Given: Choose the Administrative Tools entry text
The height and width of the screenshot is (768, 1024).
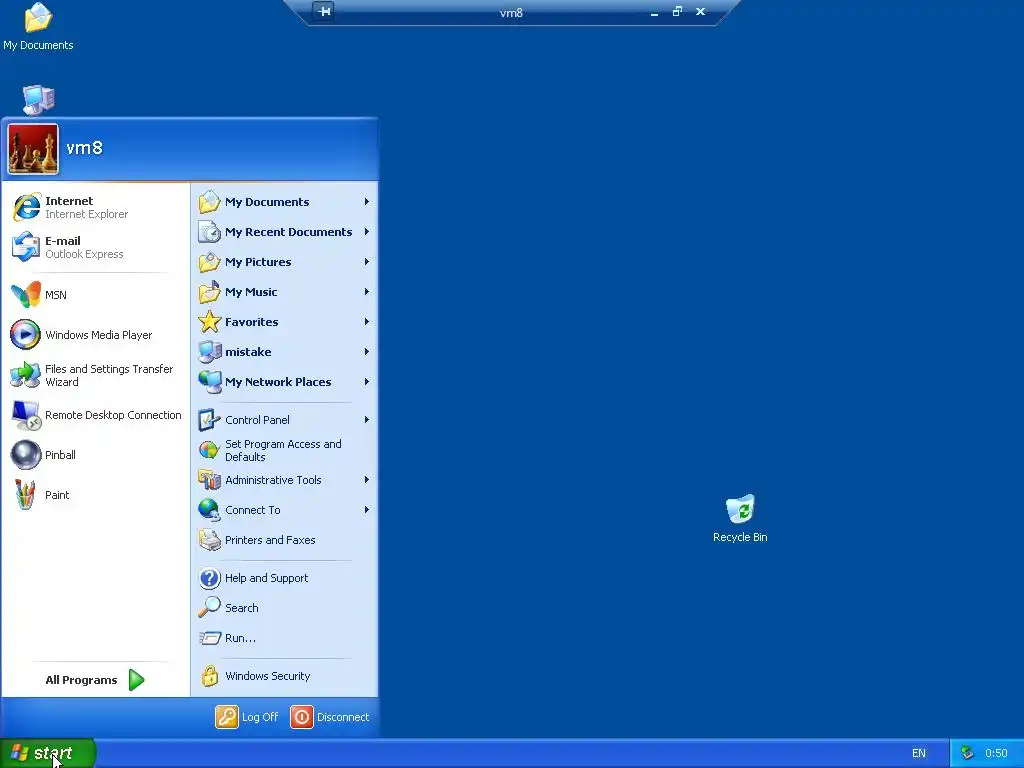Looking at the screenshot, I should (273, 480).
